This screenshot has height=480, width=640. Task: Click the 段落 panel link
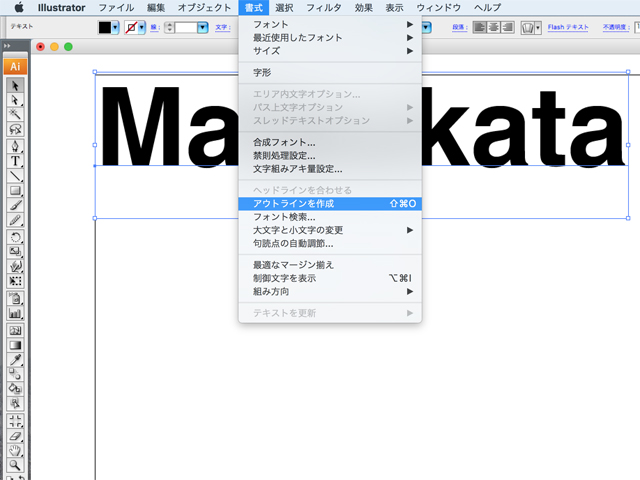(x=456, y=28)
